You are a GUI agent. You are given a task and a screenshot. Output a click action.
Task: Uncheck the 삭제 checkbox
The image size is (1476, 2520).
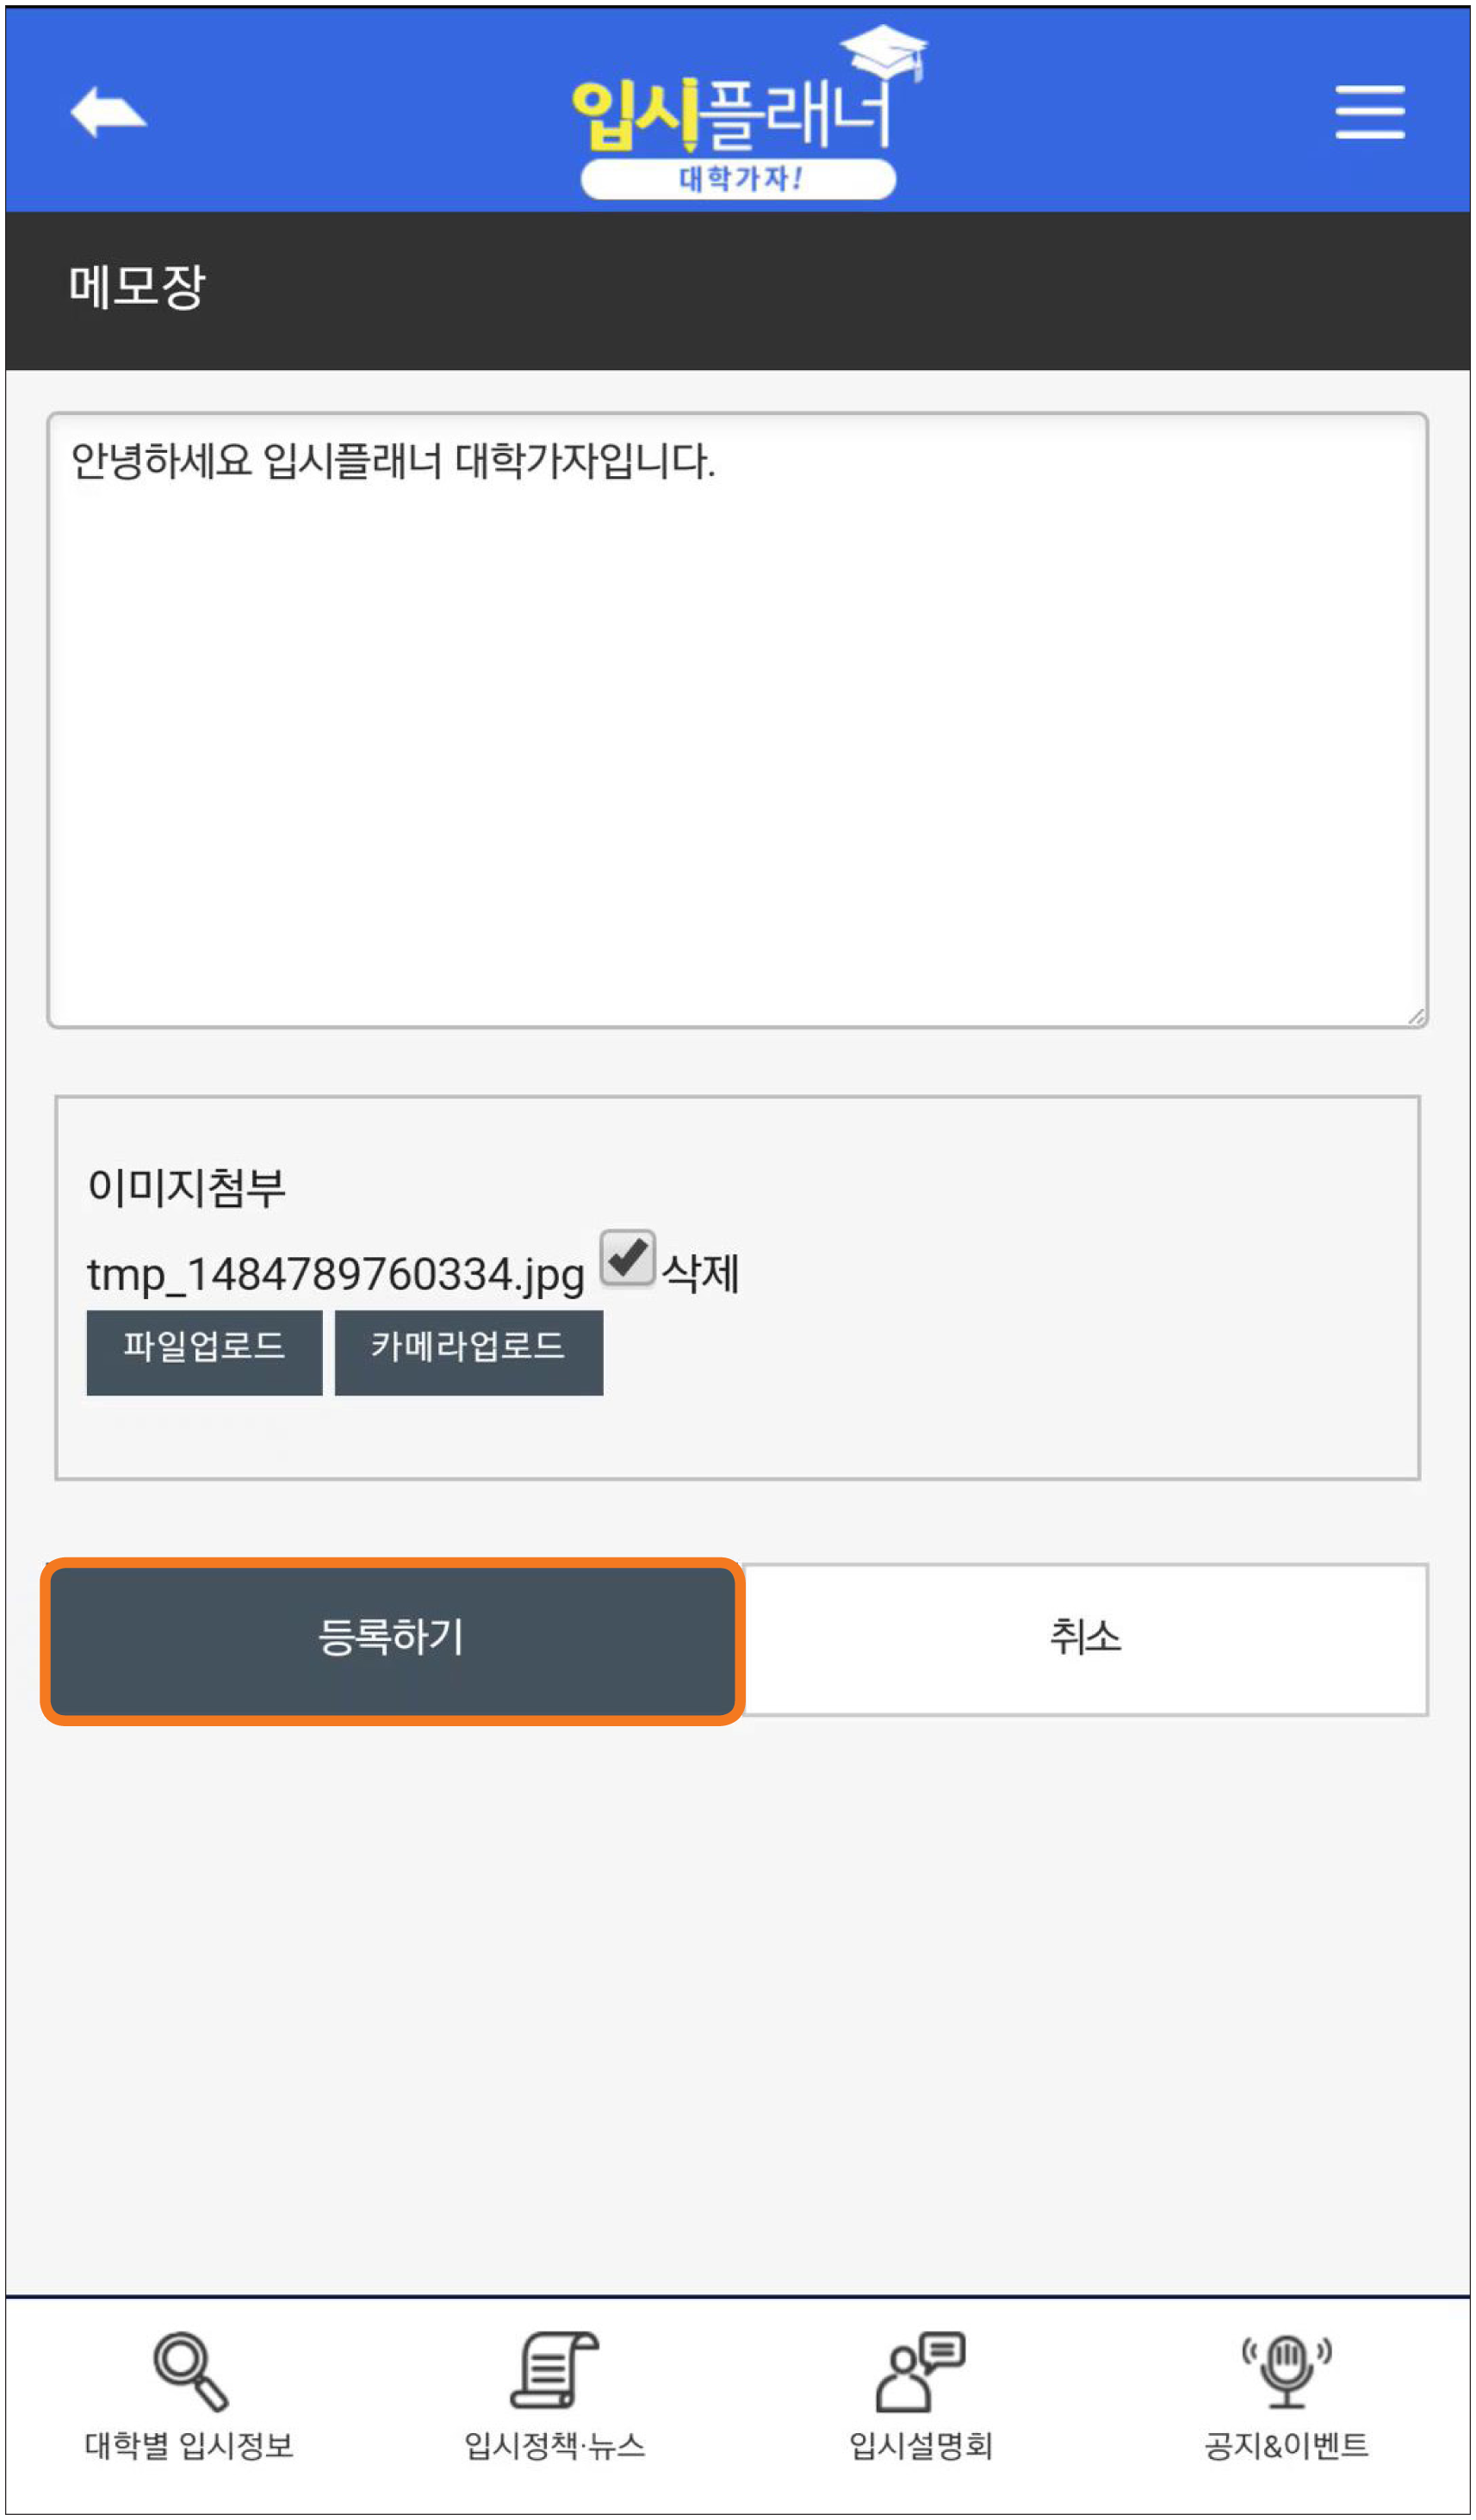point(627,1258)
